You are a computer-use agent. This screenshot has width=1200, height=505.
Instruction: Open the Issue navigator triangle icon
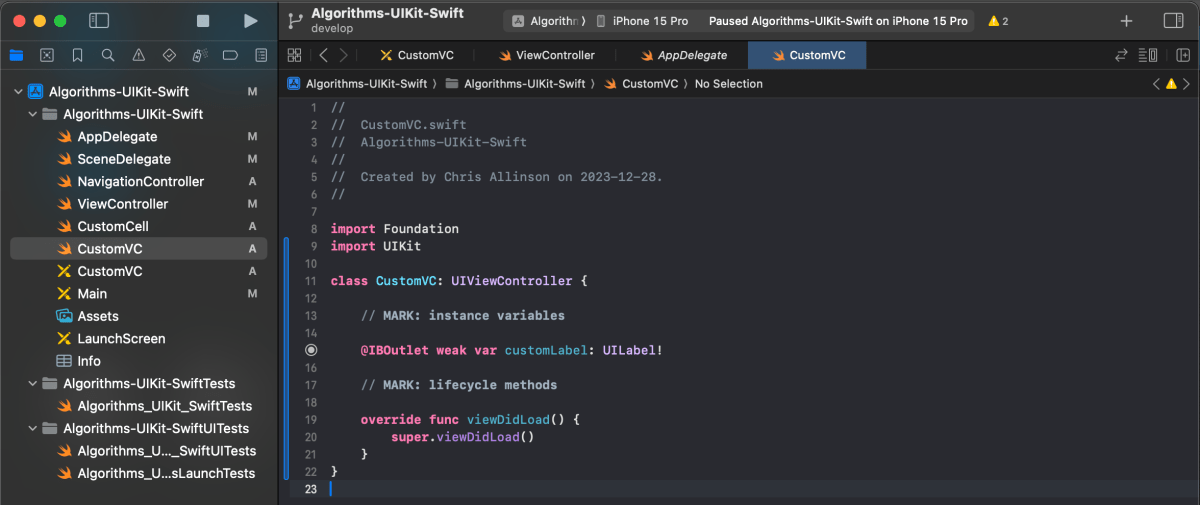138,55
